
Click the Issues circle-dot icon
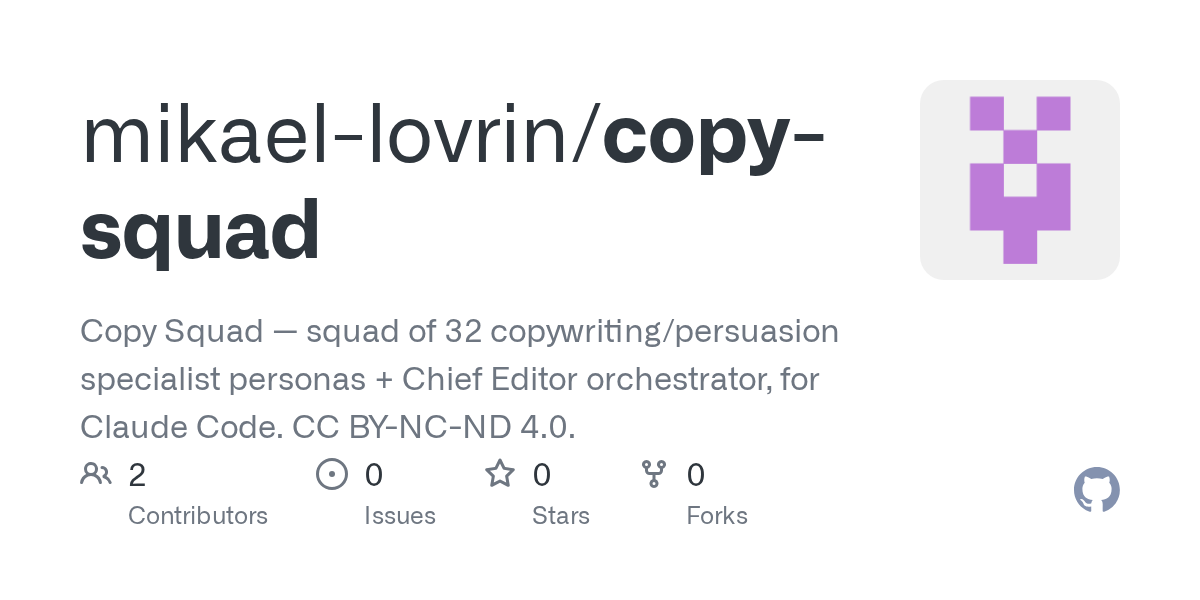tap(332, 474)
